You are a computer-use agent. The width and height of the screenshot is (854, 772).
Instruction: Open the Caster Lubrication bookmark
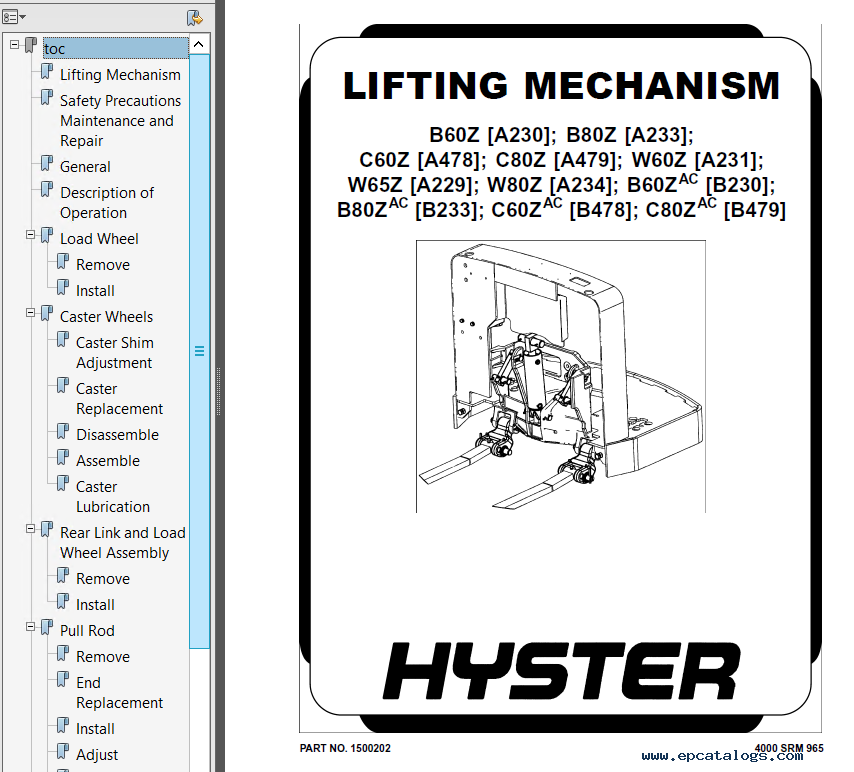(113, 496)
